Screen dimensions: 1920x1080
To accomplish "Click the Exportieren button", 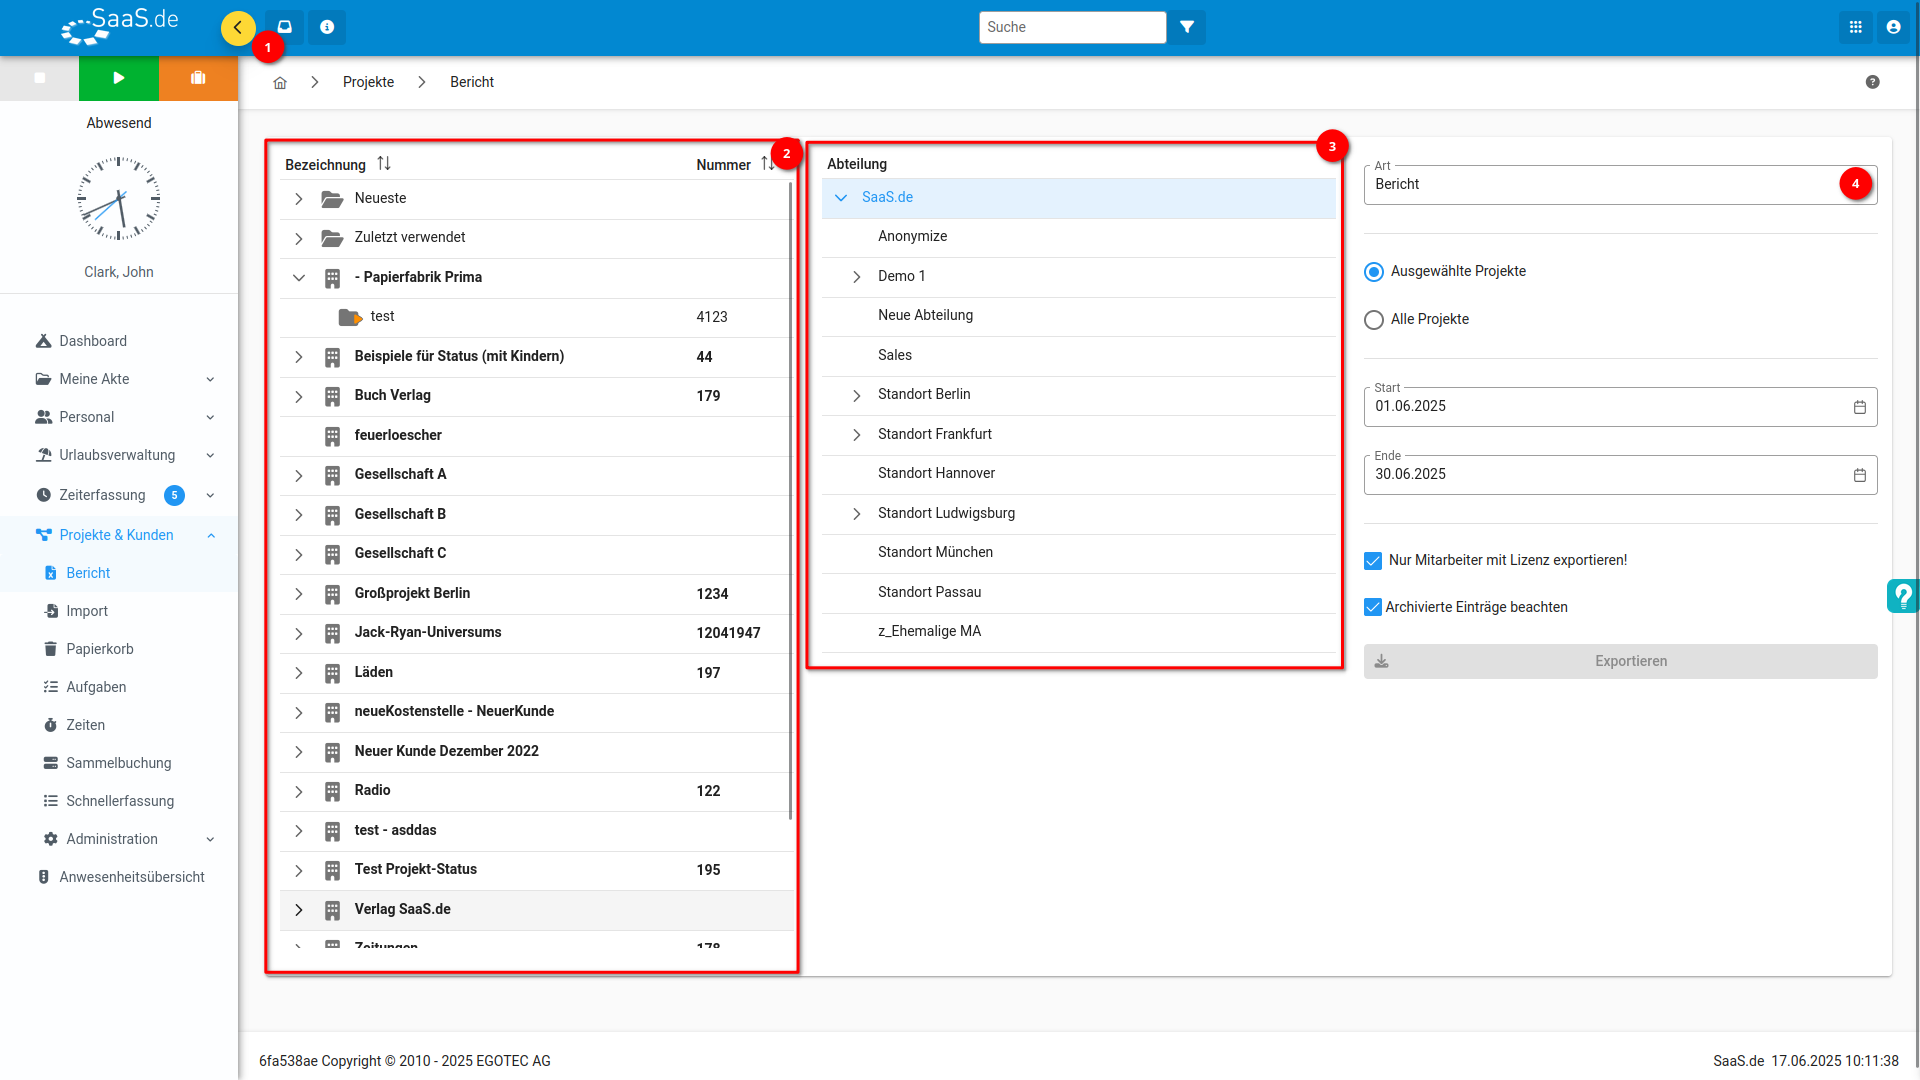I will (1620, 661).
